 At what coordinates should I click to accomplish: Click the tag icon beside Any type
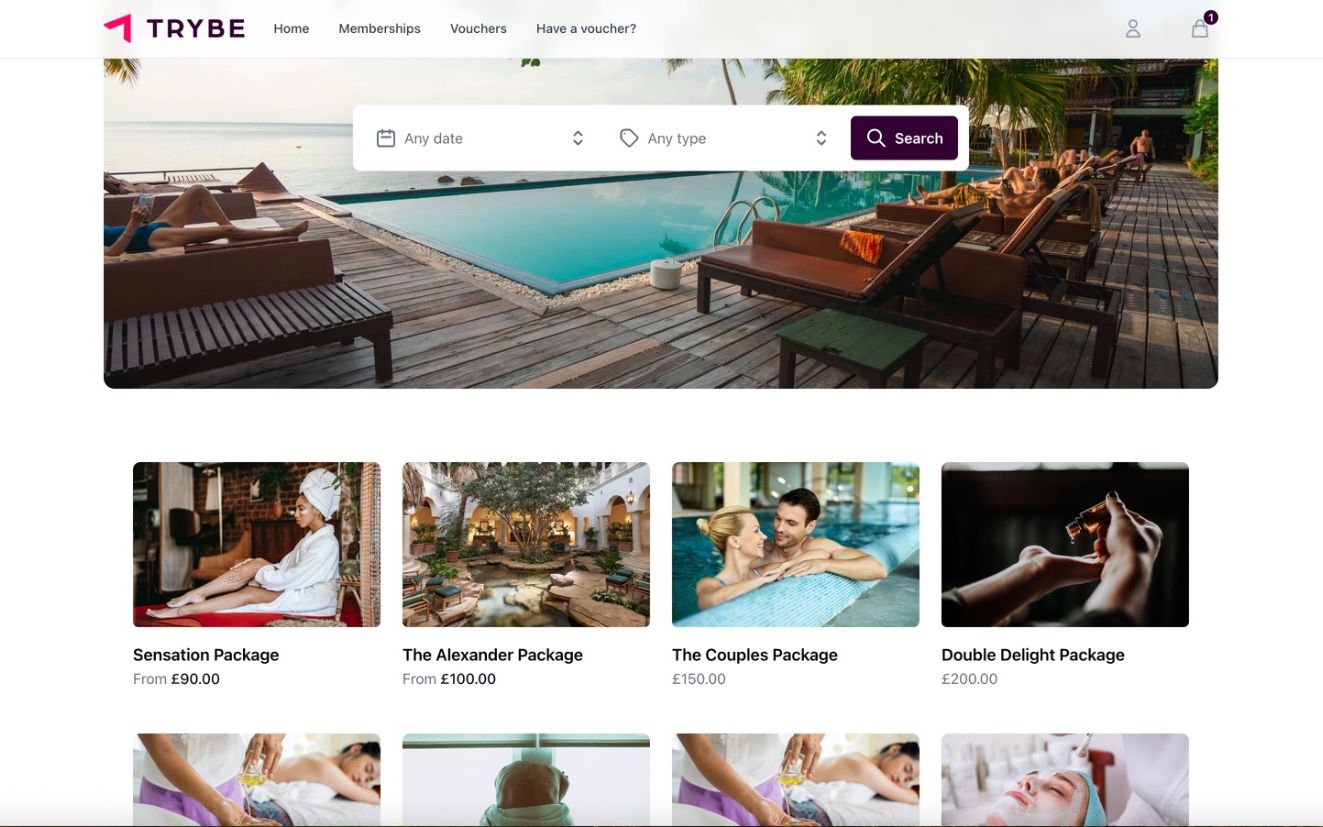[x=629, y=138]
